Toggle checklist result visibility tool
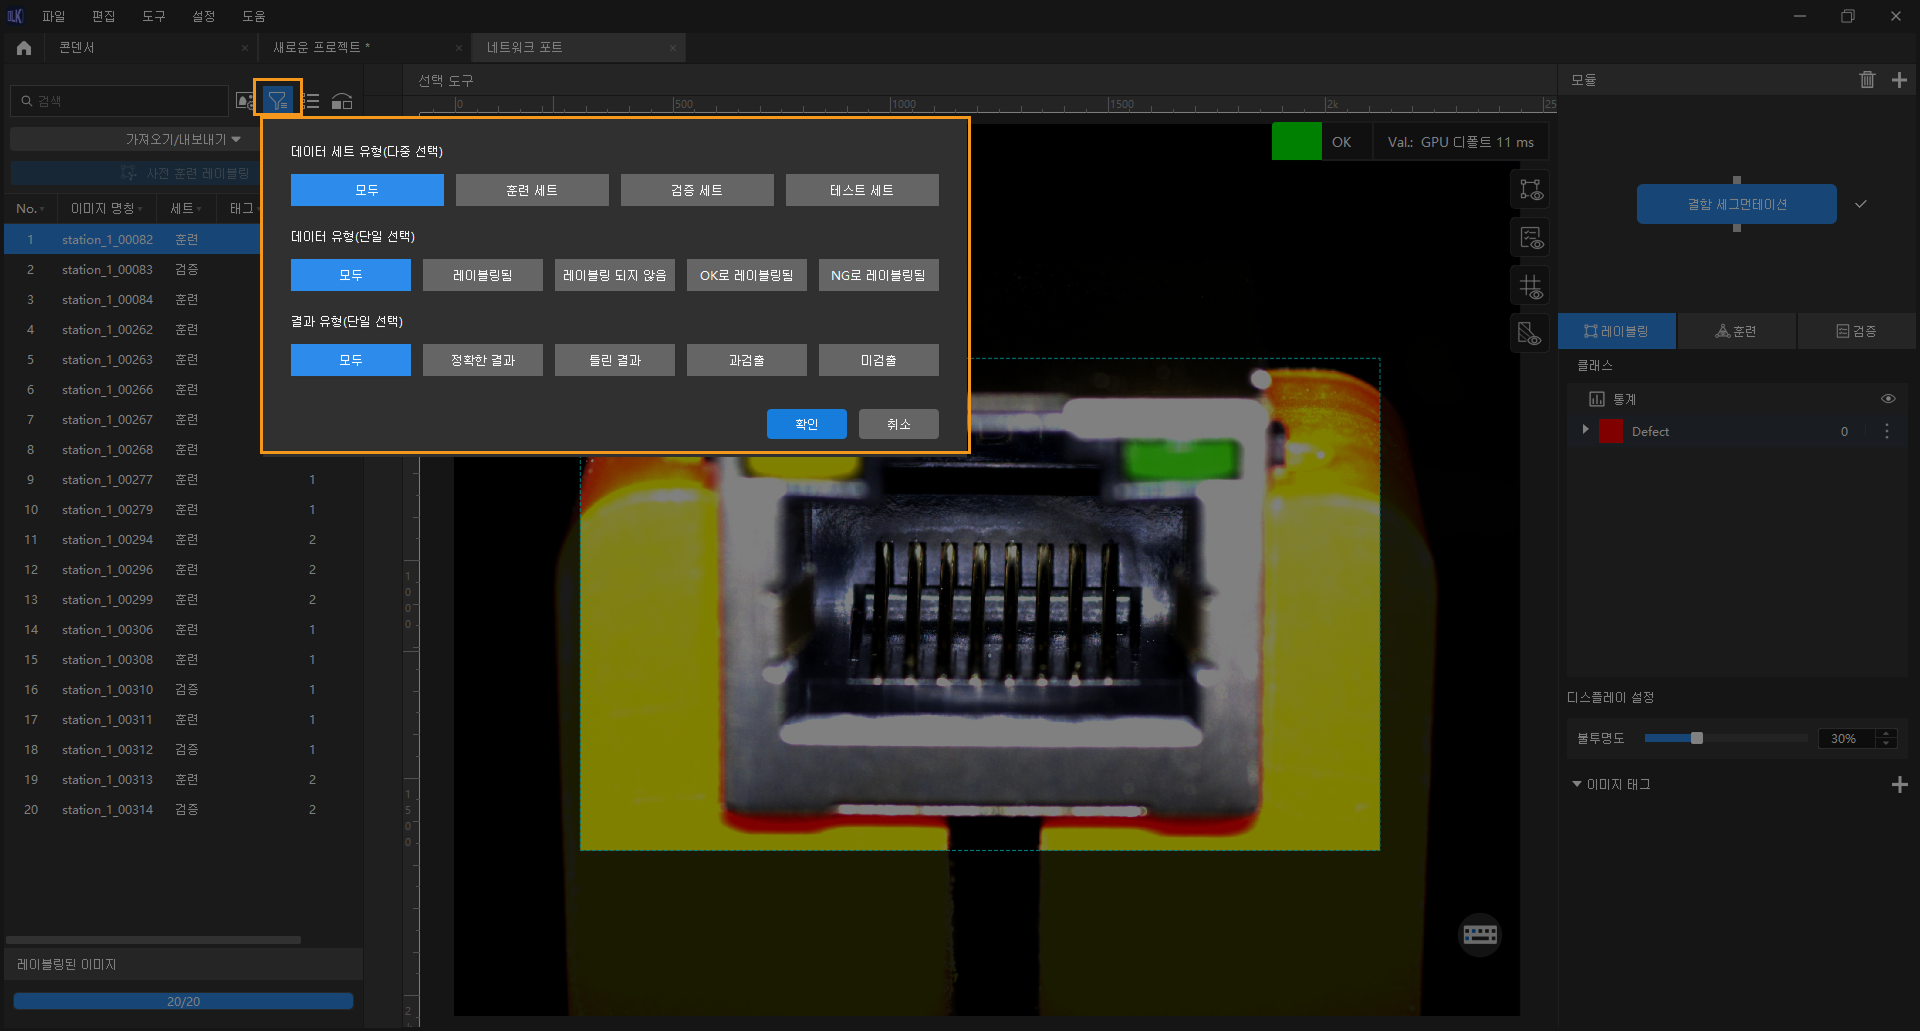 1531,238
